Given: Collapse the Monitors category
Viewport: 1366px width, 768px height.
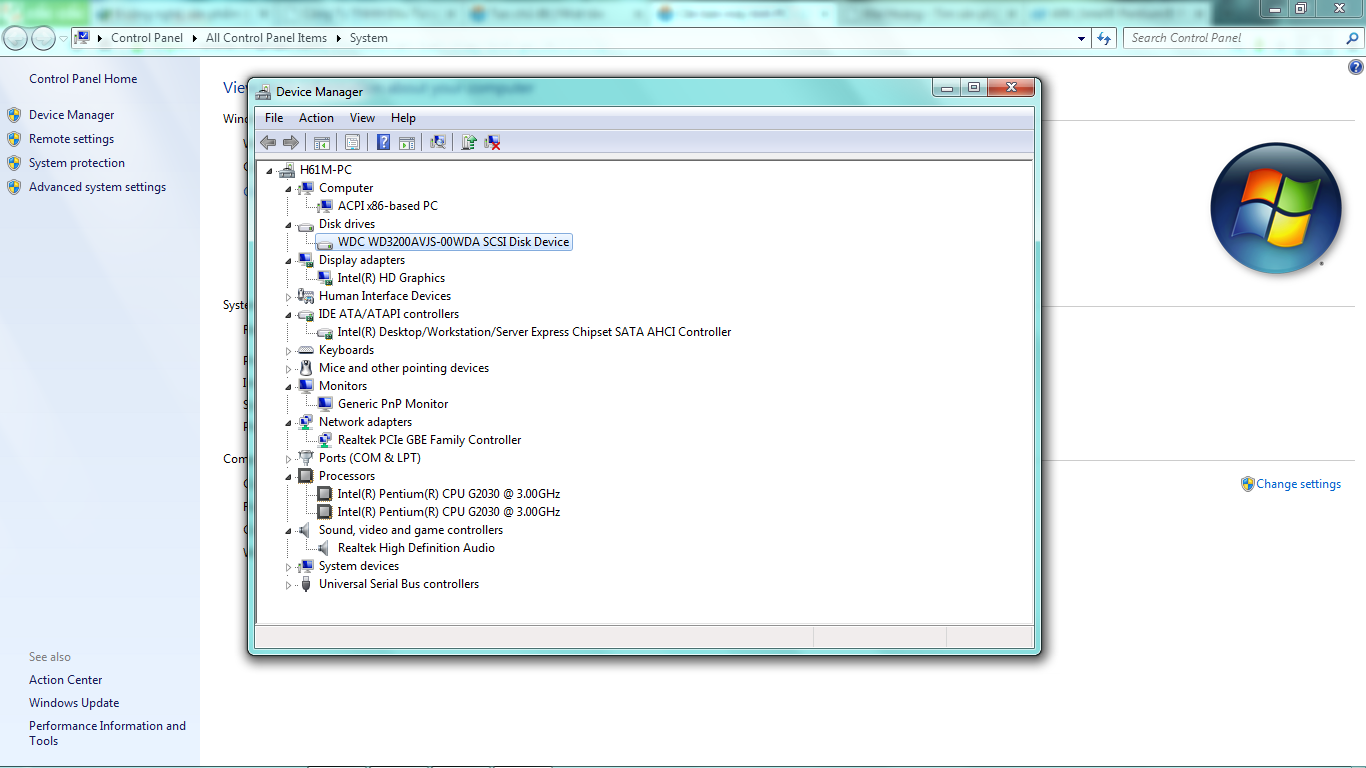Looking at the screenshot, I should tap(289, 387).
